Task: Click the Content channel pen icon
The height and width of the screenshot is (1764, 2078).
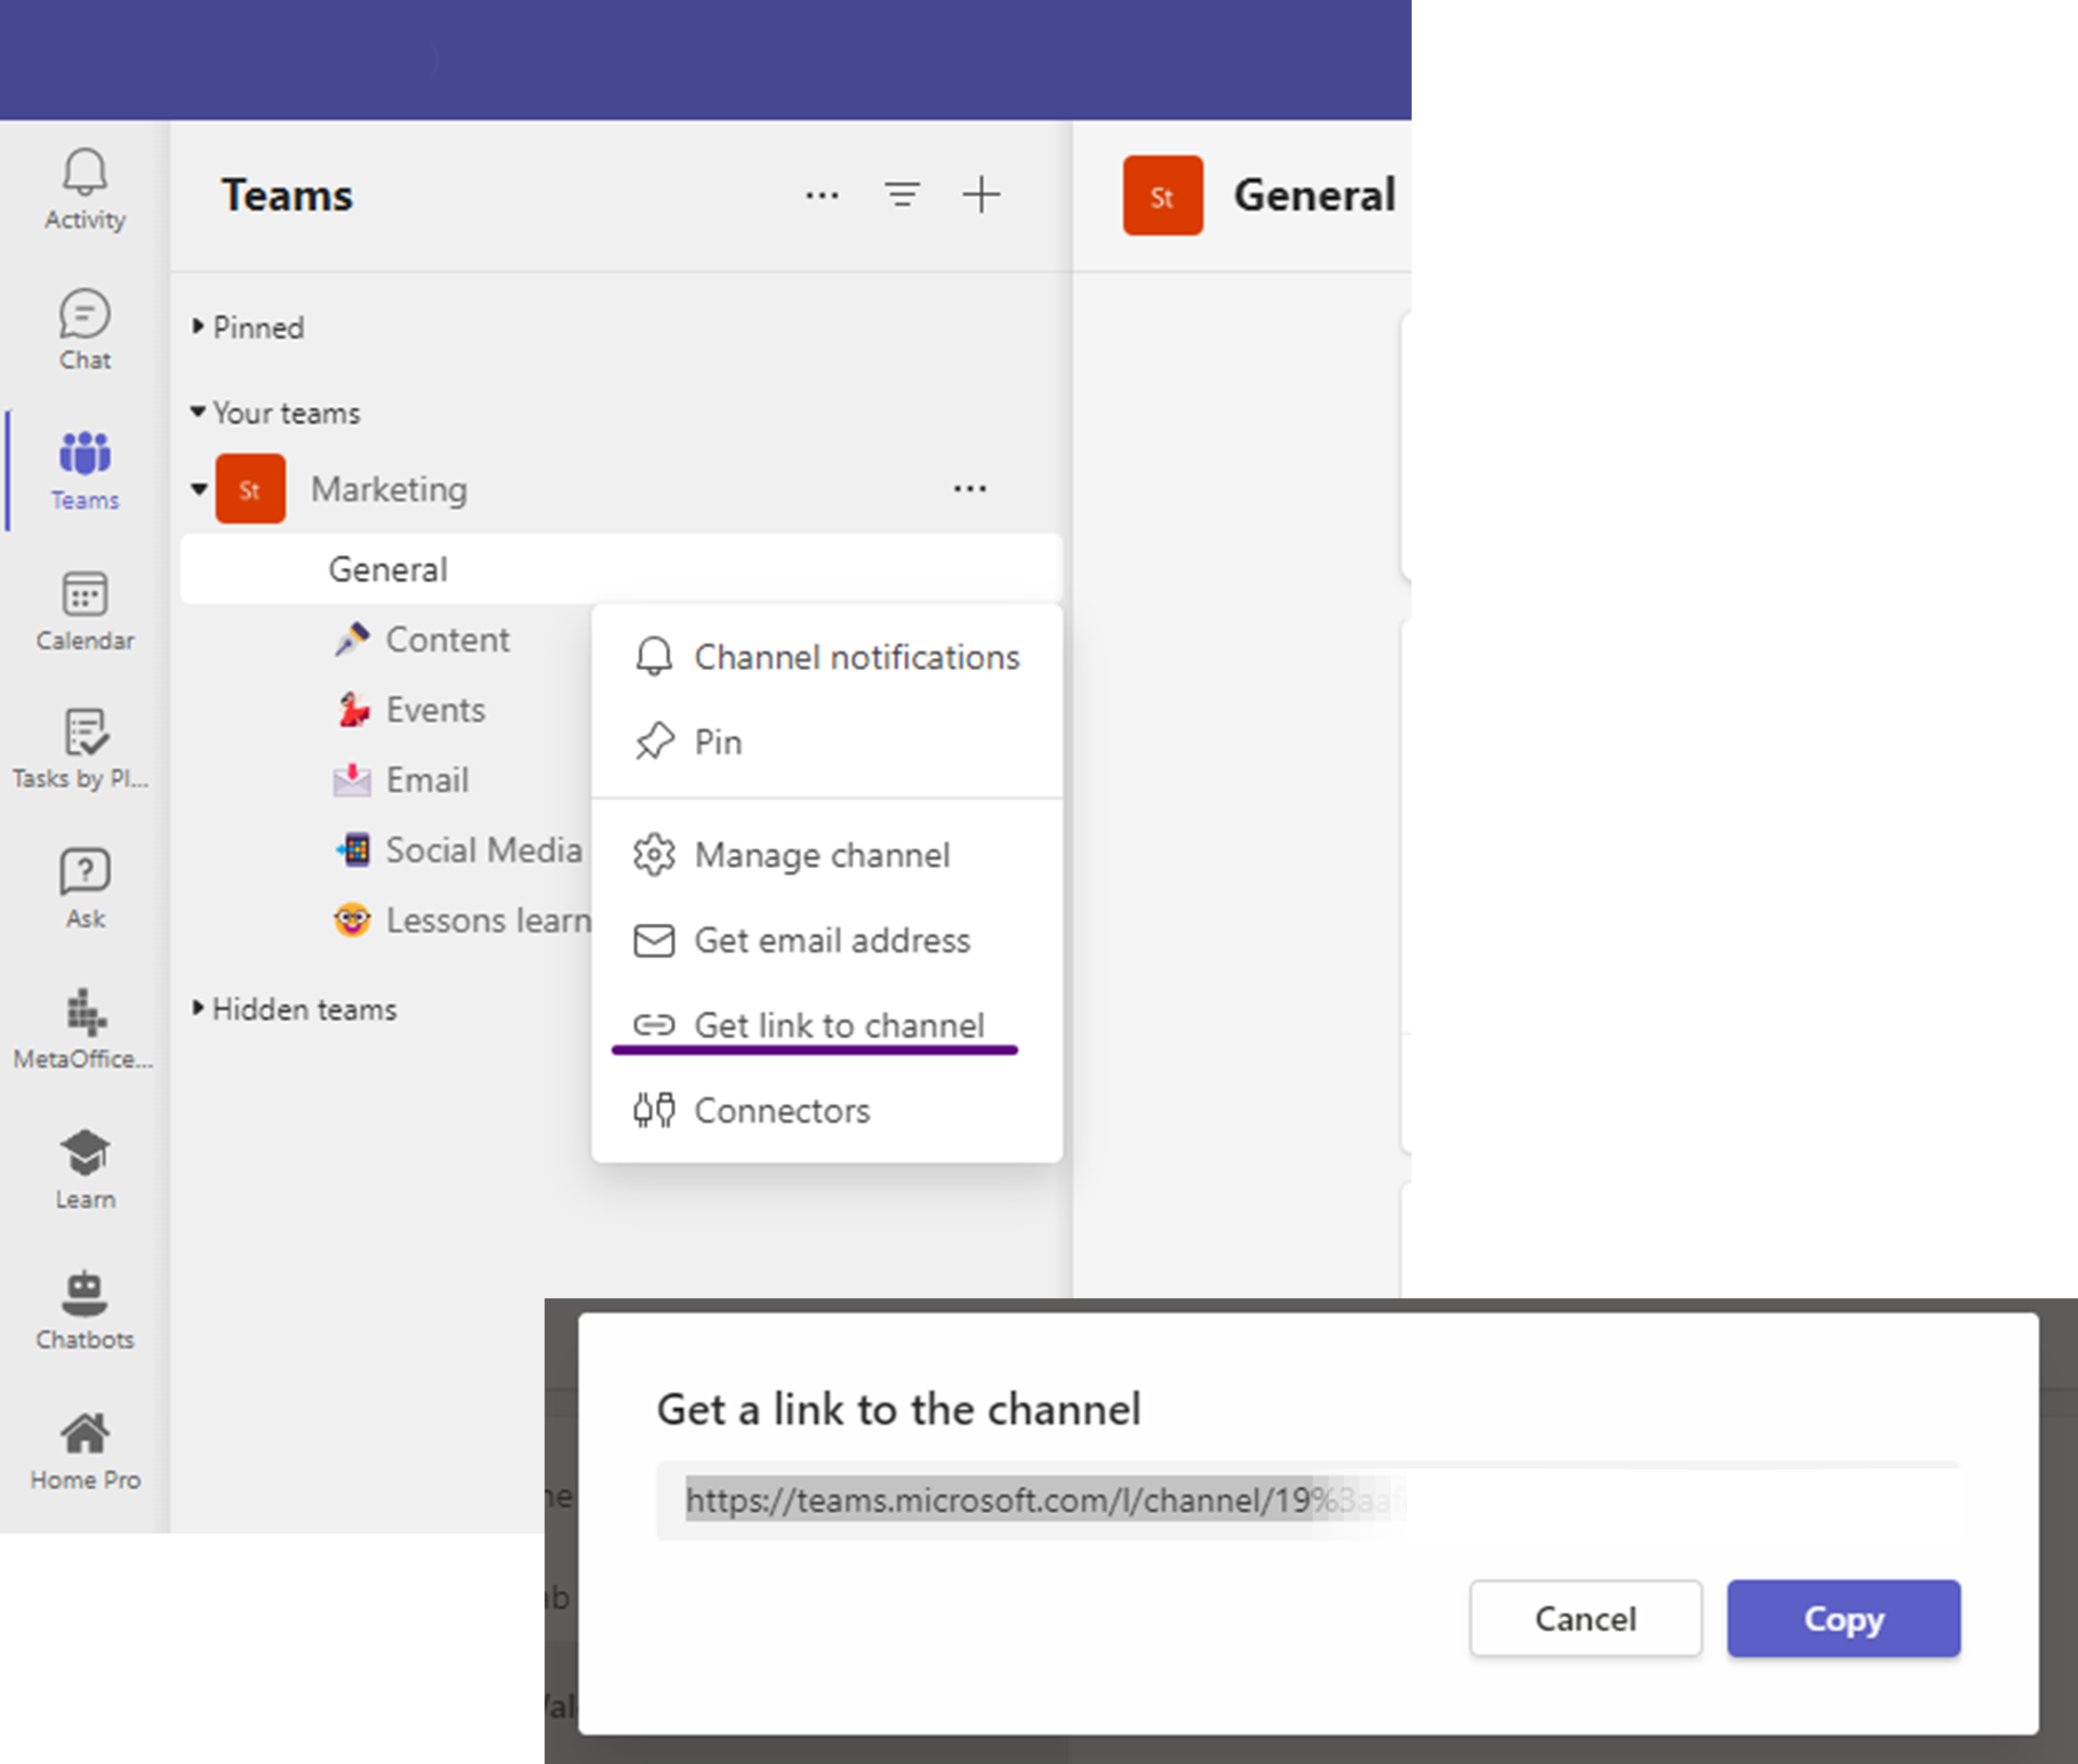Action: coord(352,639)
